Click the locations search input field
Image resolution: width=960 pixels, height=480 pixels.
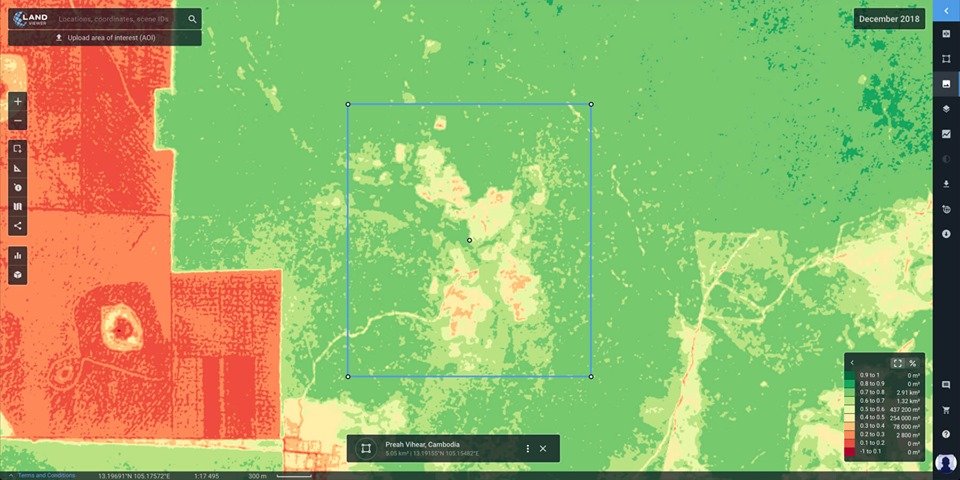(x=115, y=19)
